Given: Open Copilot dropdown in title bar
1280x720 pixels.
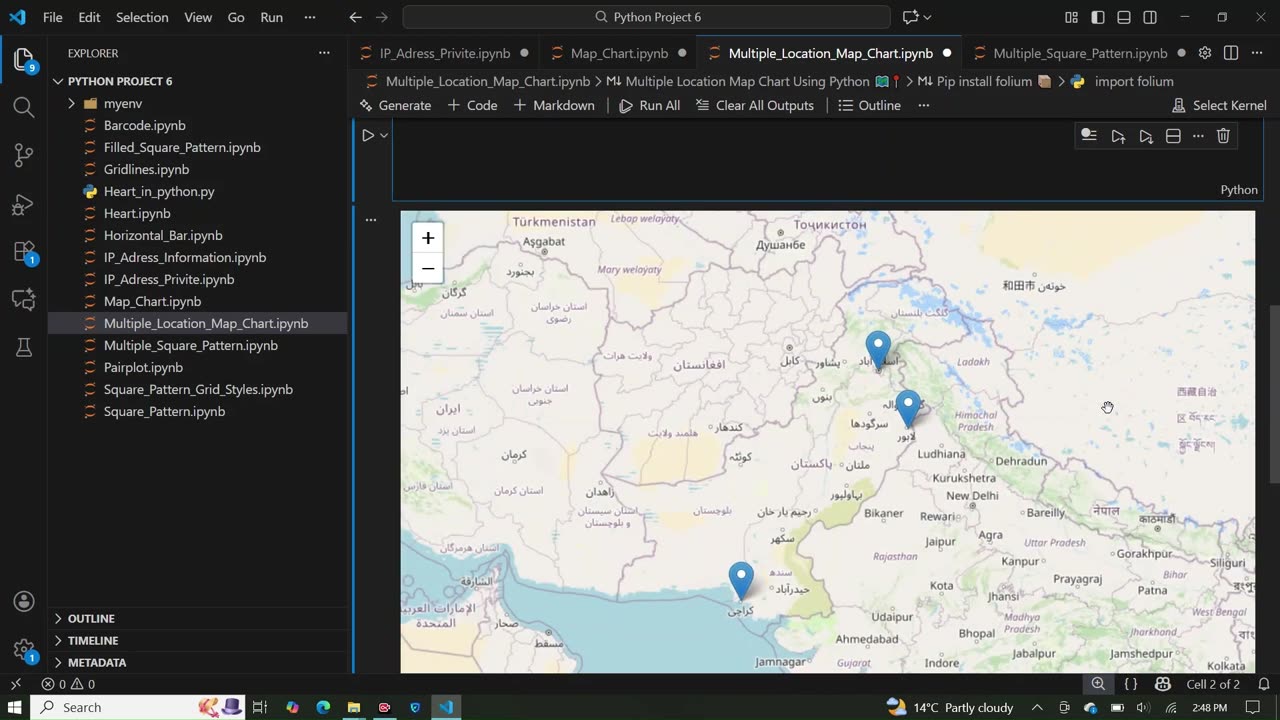Looking at the screenshot, I should tap(928, 17).
